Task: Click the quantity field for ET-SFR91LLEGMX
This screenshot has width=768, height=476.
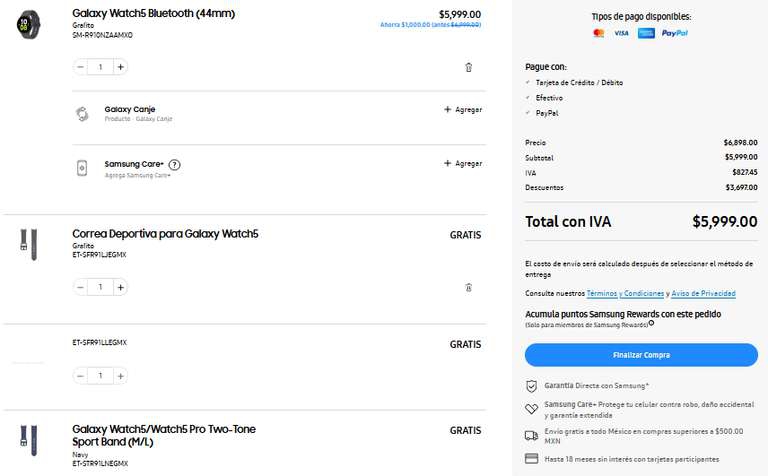Action: point(100,376)
